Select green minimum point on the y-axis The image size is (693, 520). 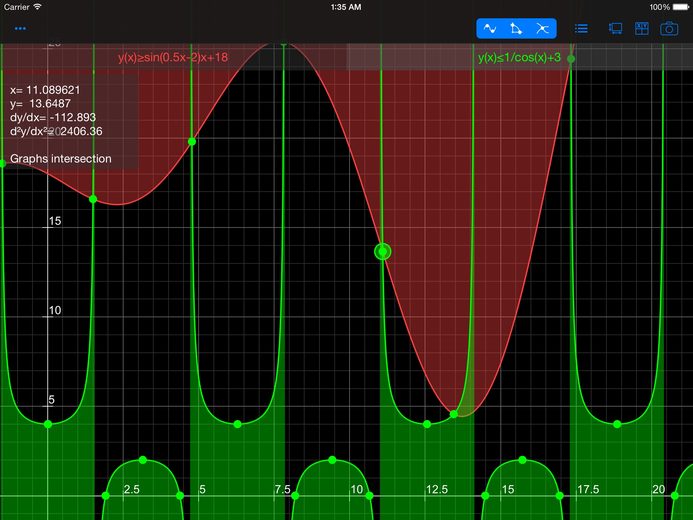pos(48,424)
